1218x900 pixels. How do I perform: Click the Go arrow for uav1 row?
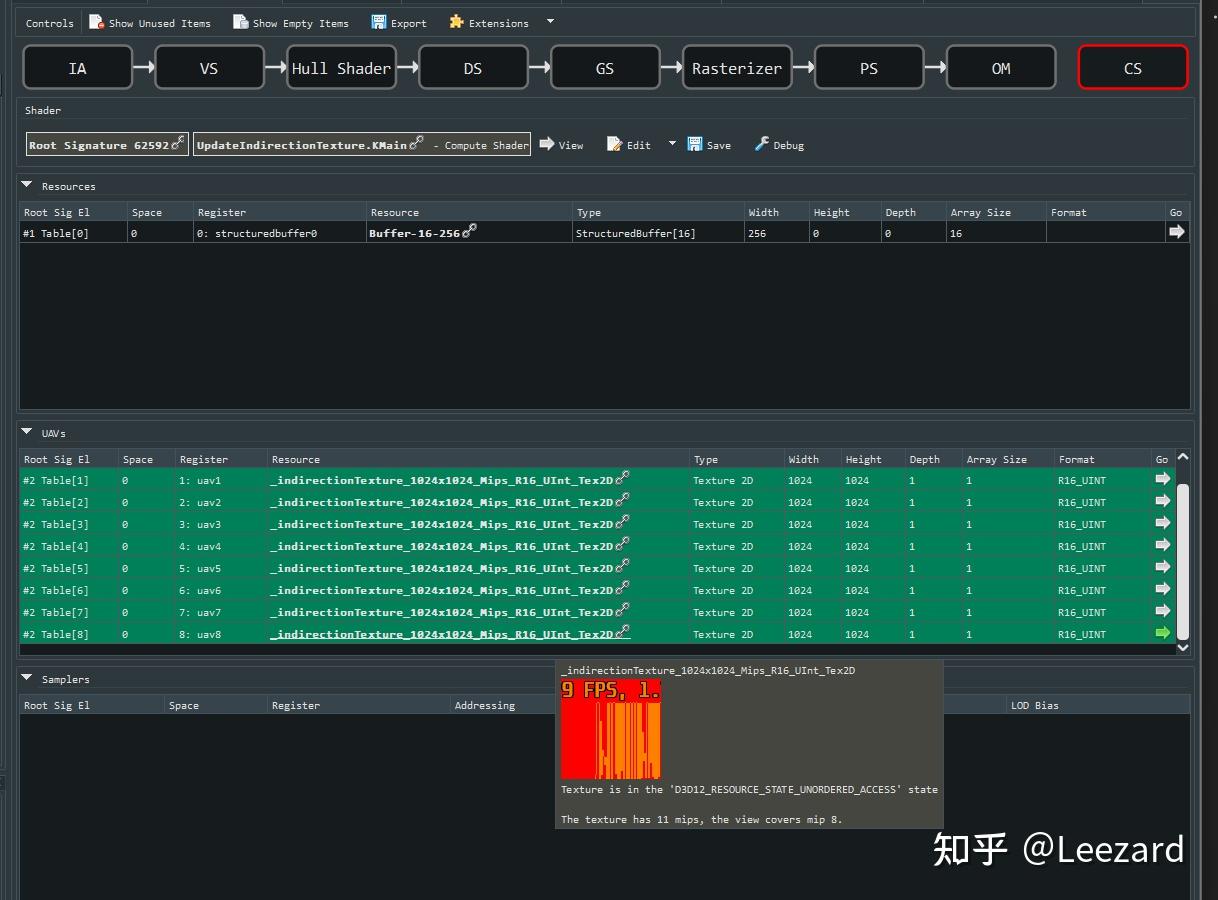[1163, 479]
